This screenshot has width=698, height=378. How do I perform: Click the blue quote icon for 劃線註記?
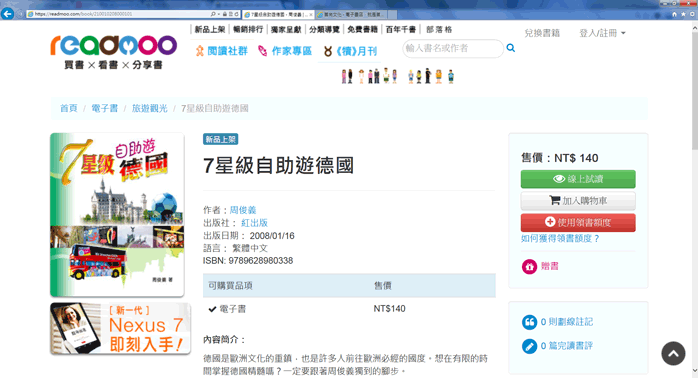(x=529, y=322)
